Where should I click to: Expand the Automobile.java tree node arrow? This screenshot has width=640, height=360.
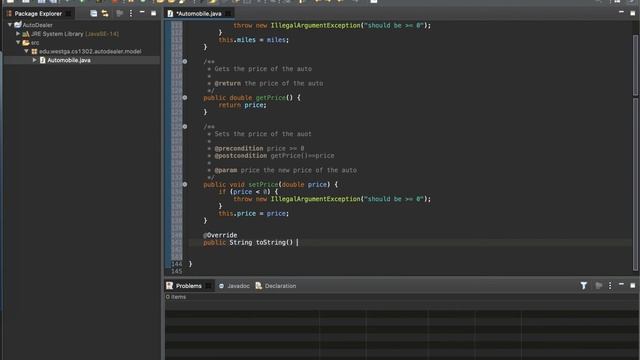click(35, 60)
